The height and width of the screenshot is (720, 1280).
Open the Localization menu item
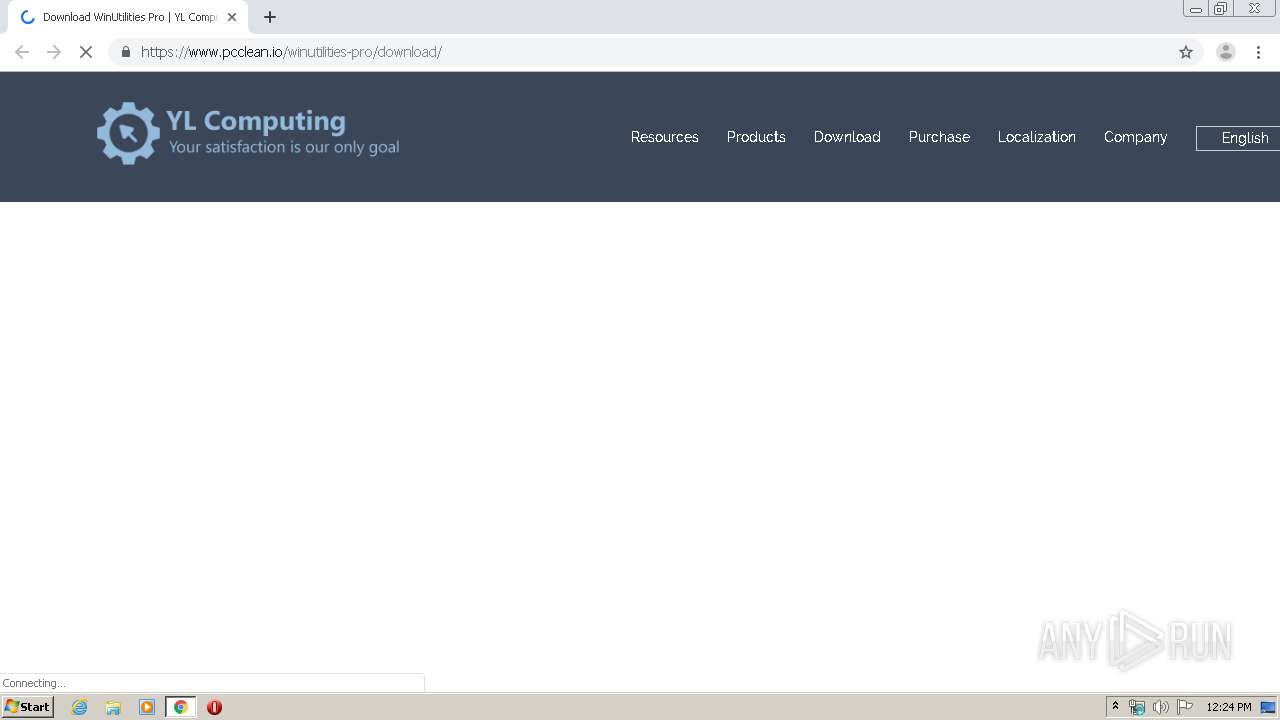click(1037, 137)
